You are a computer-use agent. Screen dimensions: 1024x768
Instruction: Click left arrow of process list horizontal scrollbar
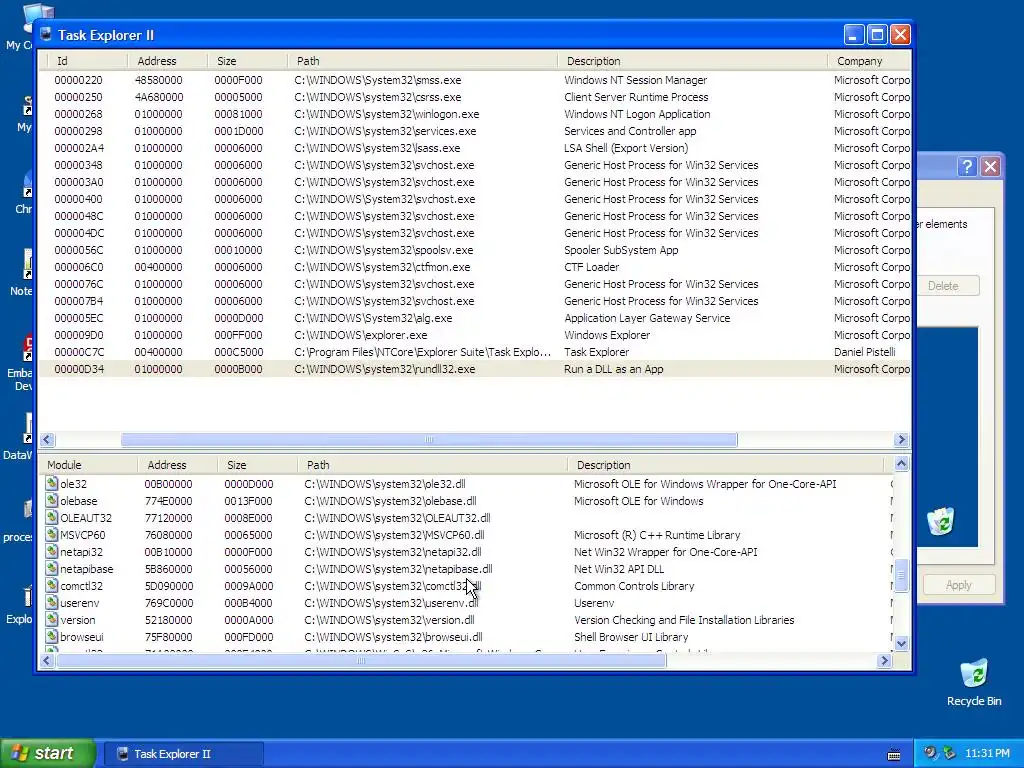click(x=47, y=440)
